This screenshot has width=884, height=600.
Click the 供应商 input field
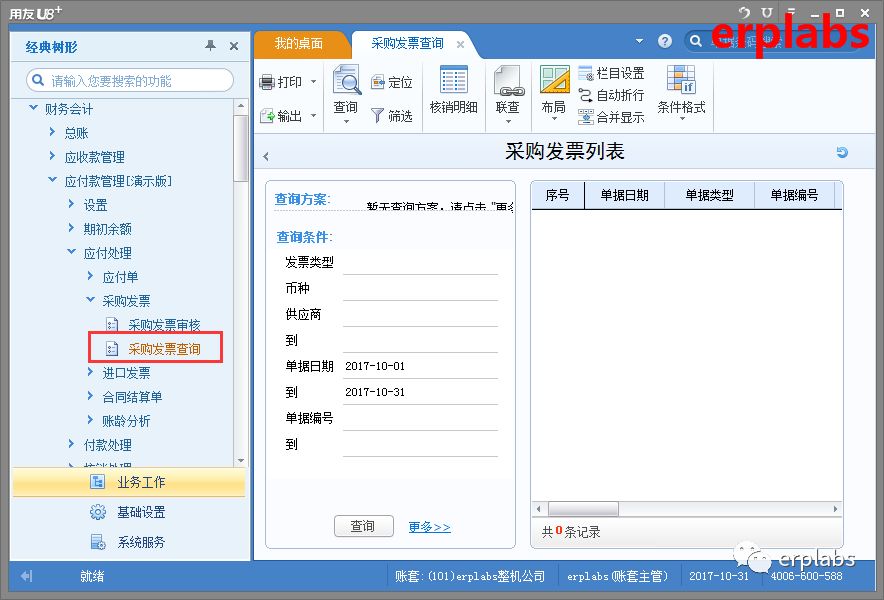tap(421, 315)
